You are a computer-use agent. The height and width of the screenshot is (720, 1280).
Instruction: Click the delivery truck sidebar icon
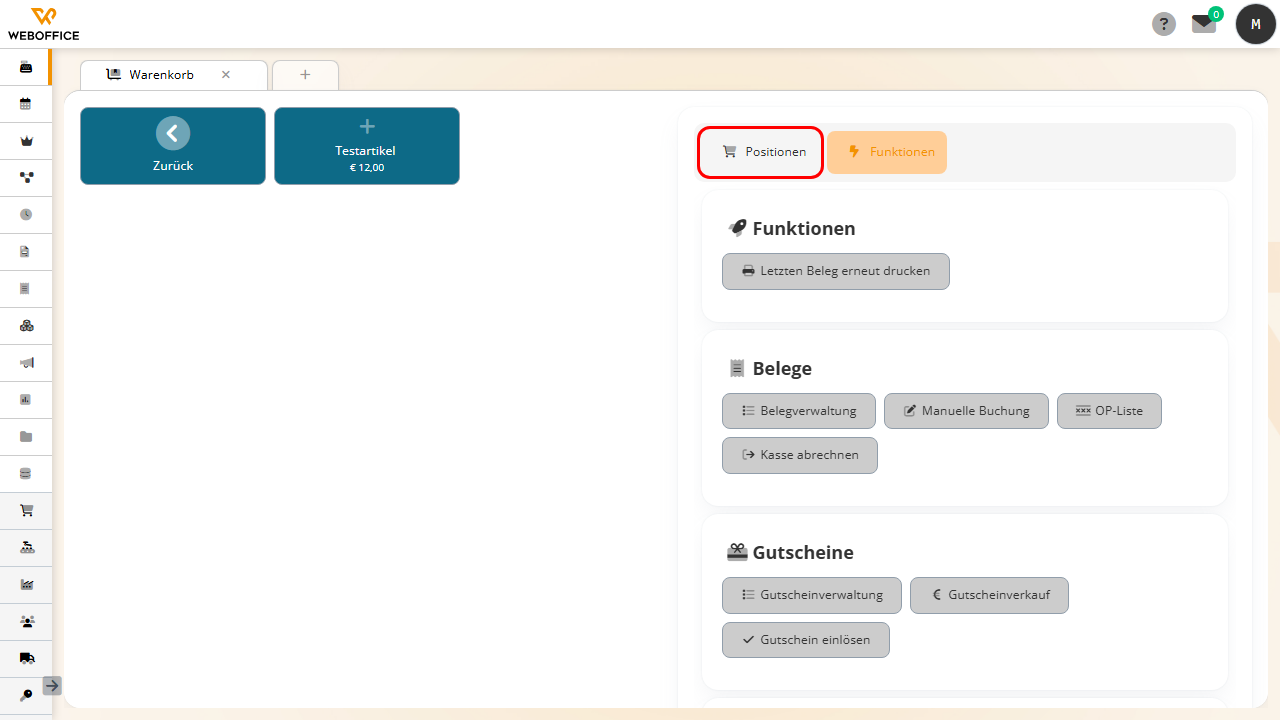pos(26,658)
